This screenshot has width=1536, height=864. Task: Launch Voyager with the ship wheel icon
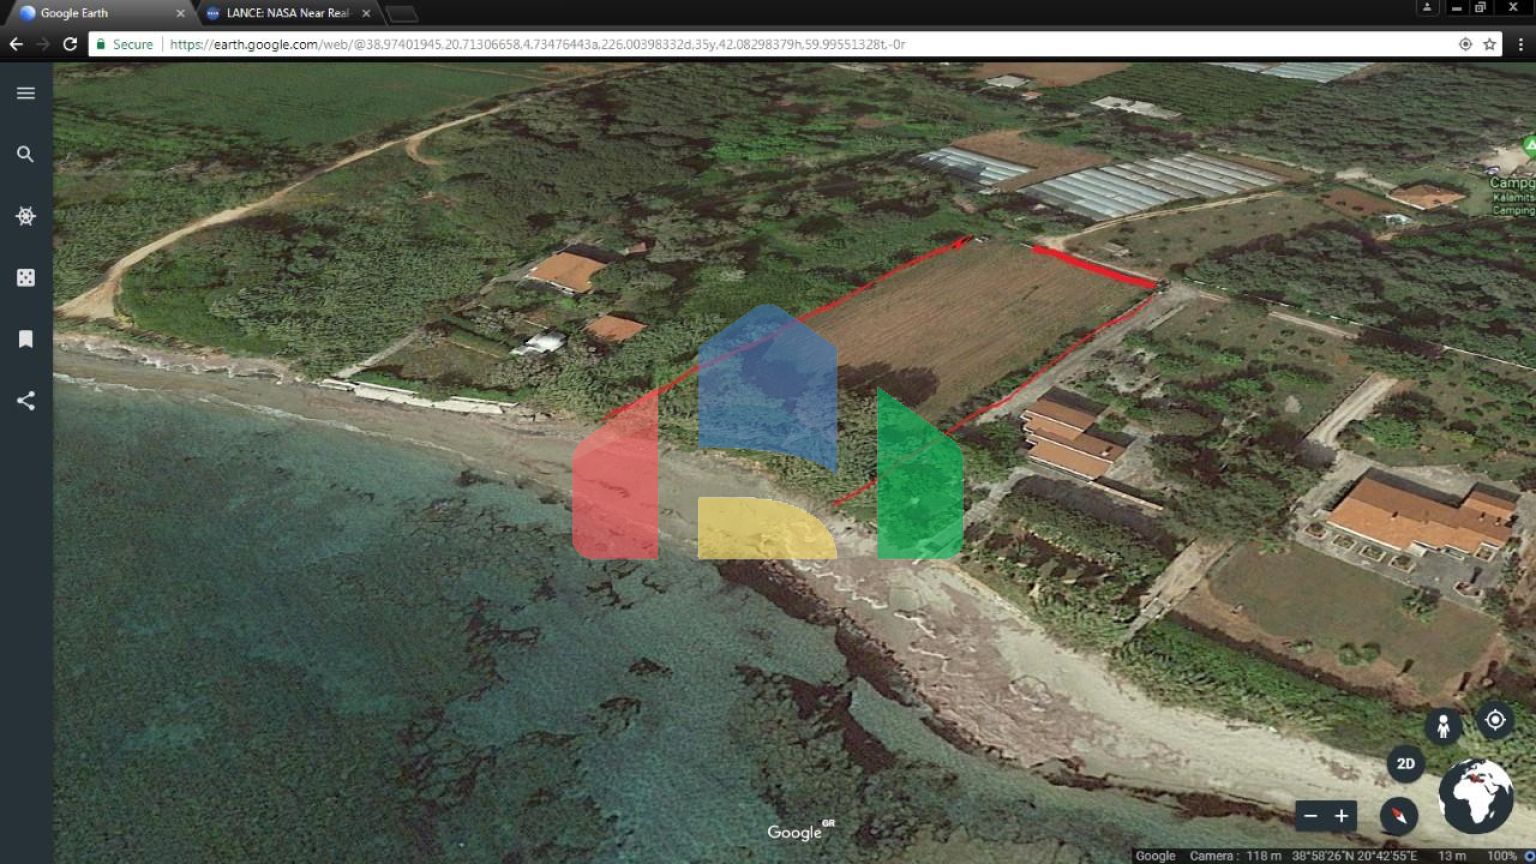coord(26,216)
